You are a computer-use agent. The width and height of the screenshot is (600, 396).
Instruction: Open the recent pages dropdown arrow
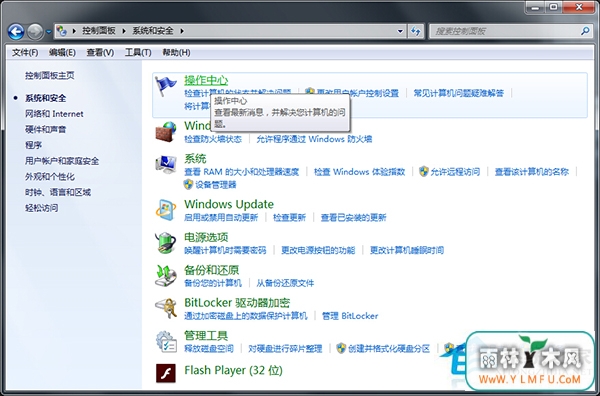click(49, 32)
